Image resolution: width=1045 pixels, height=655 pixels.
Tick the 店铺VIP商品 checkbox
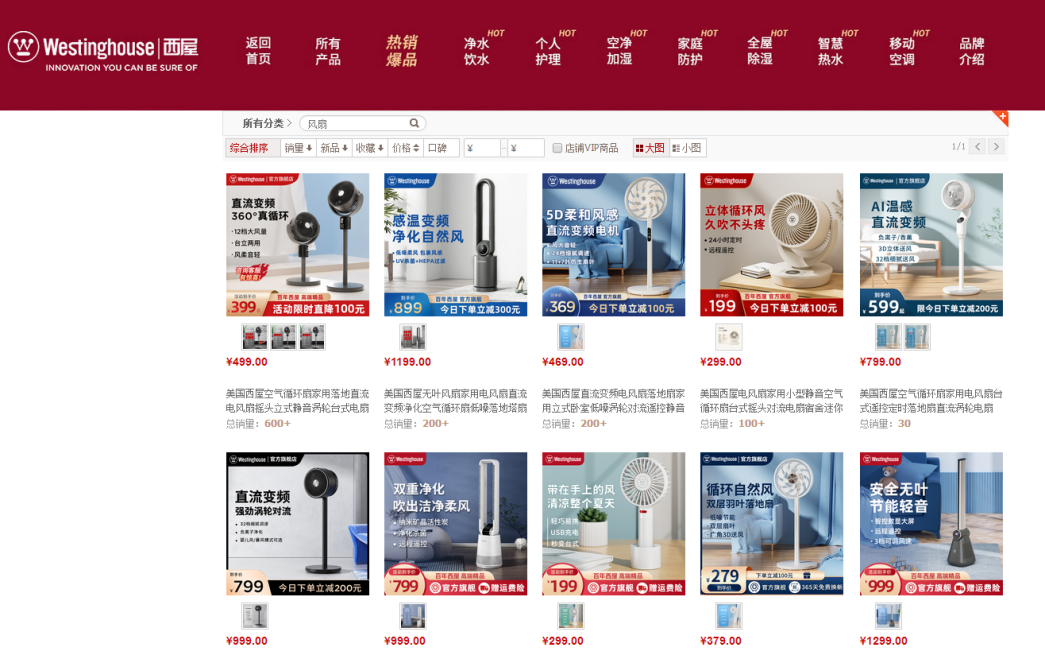pos(557,148)
